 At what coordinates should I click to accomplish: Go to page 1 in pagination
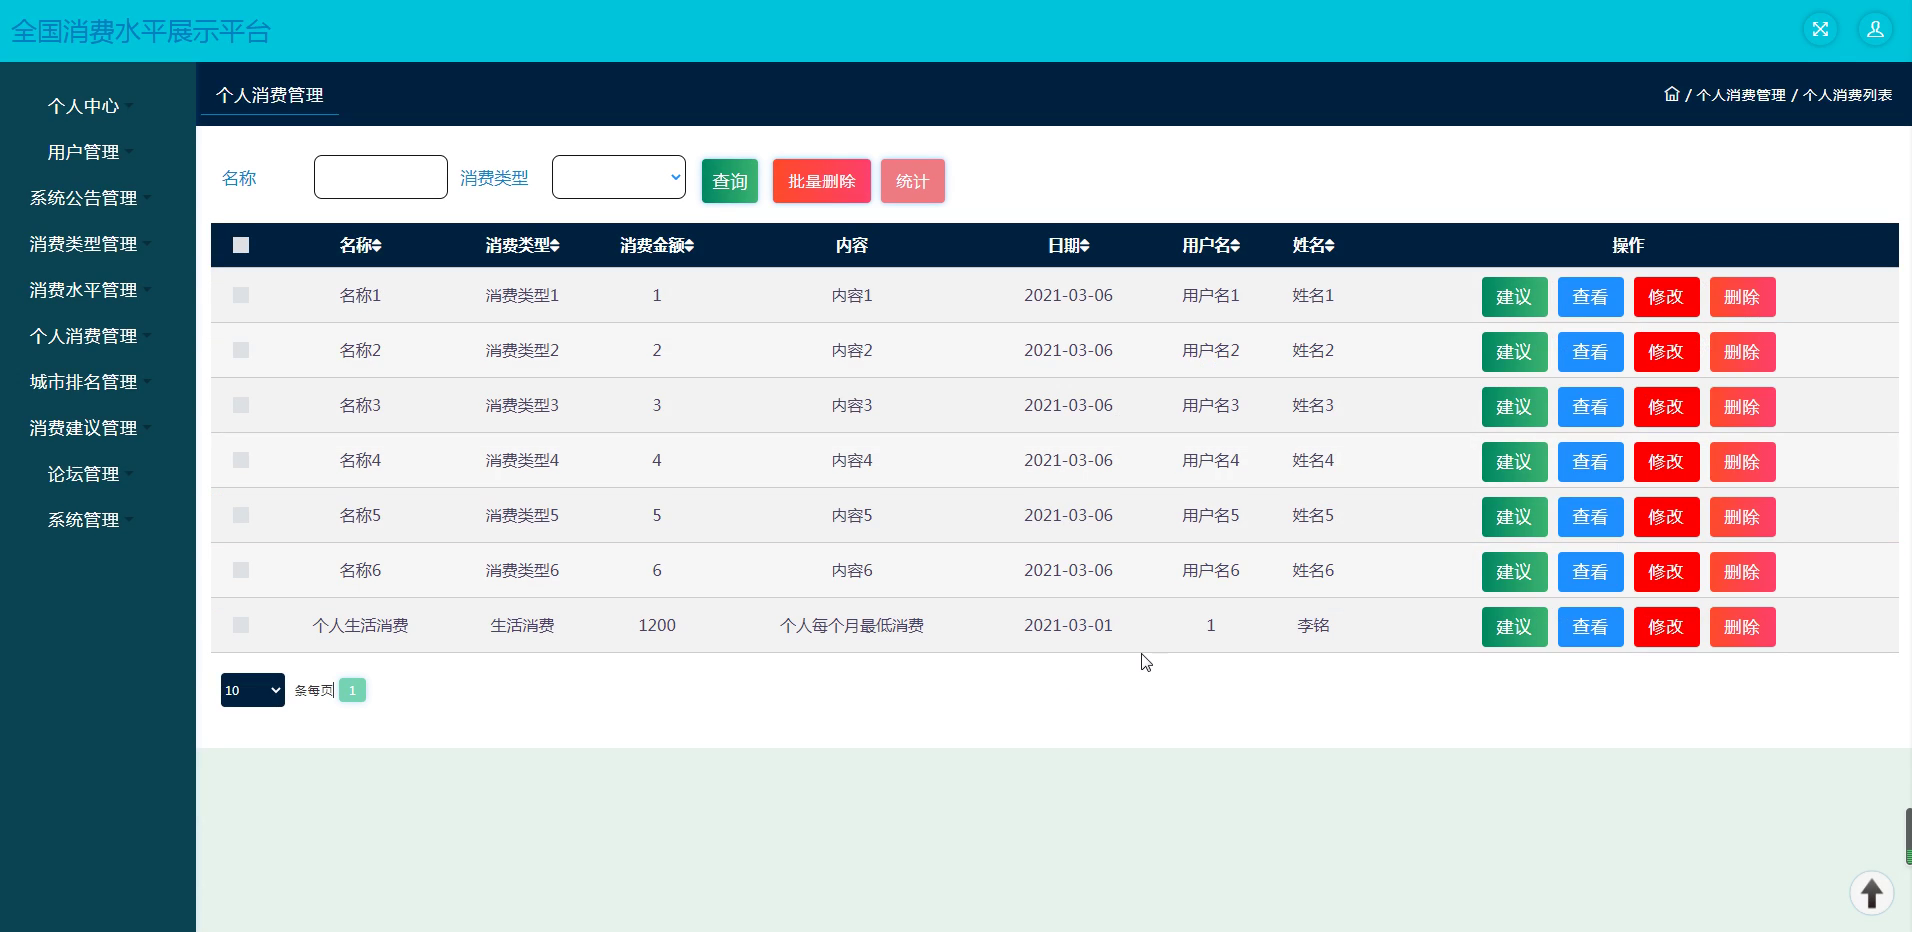(352, 690)
